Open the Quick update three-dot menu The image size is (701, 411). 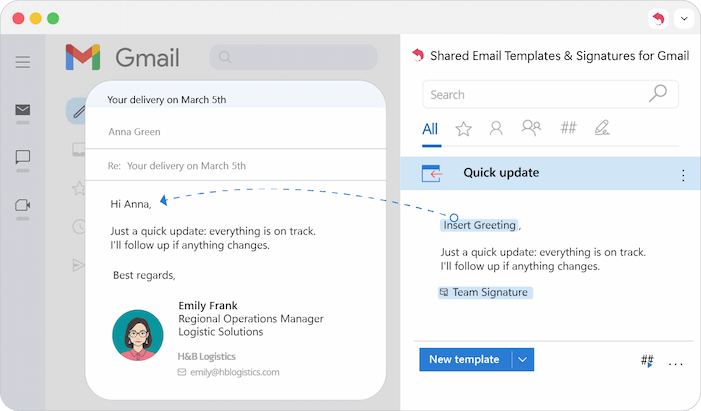click(683, 175)
